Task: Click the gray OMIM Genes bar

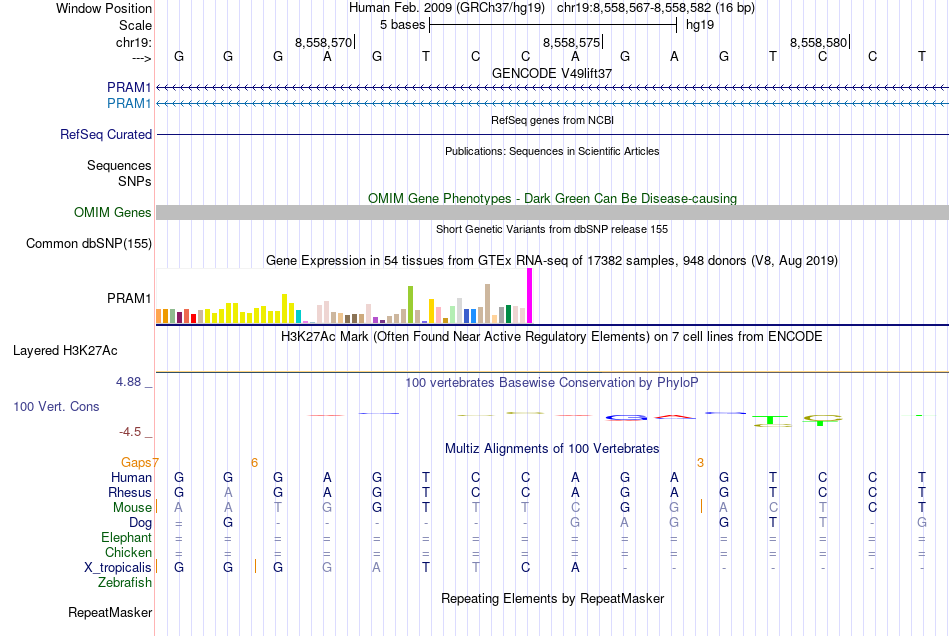Action: click(553, 213)
